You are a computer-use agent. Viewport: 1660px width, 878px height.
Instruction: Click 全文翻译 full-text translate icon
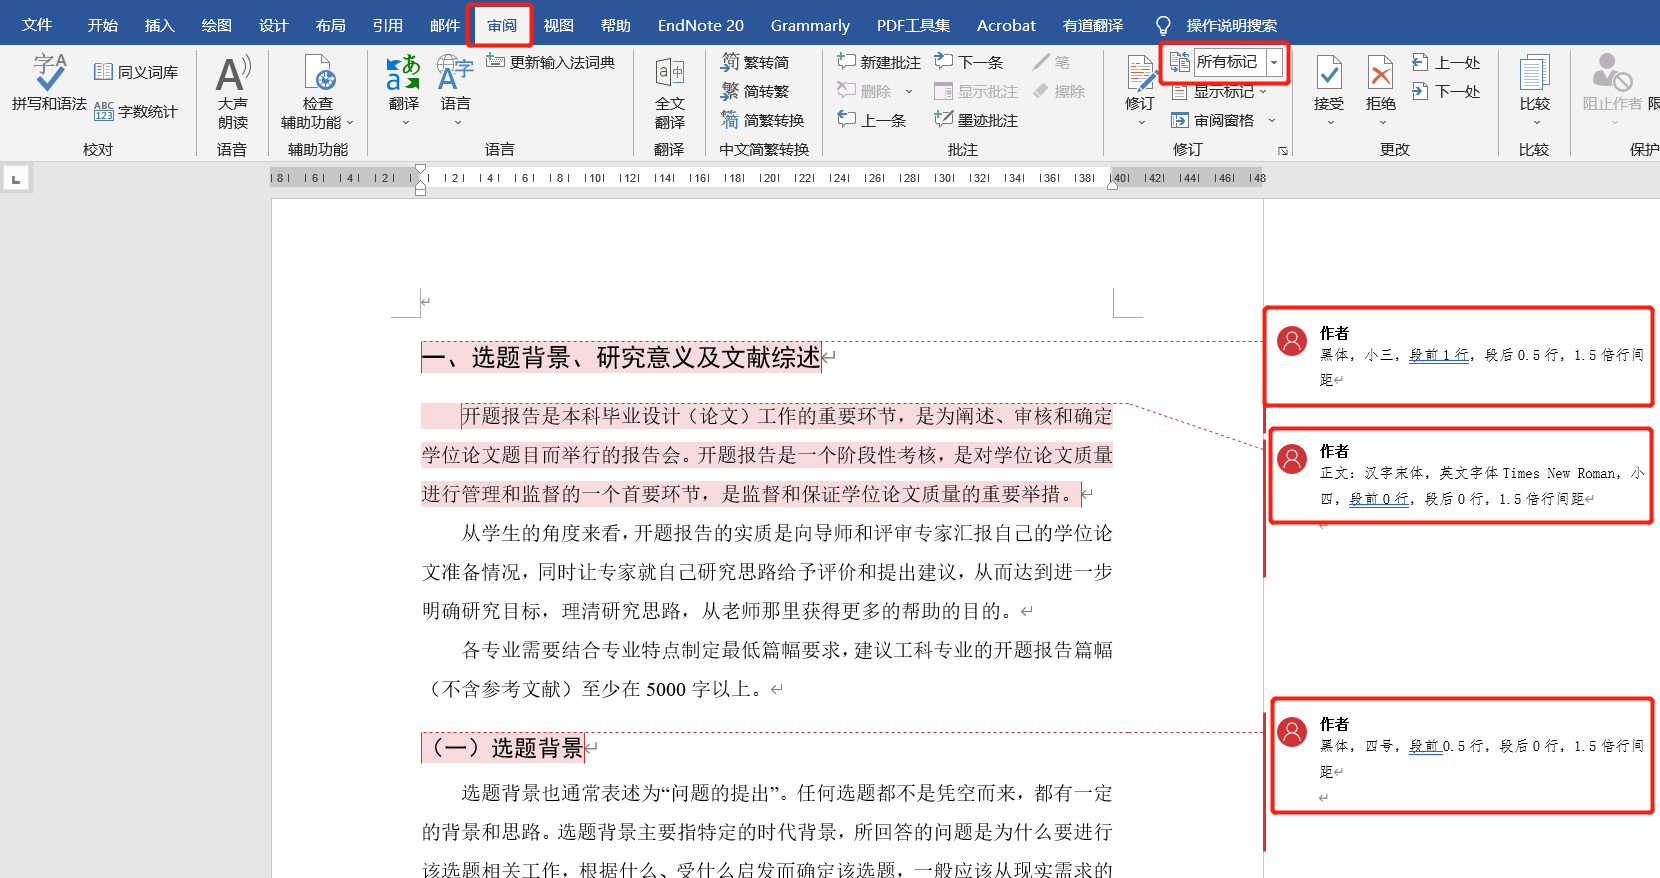[x=669, y=75]
